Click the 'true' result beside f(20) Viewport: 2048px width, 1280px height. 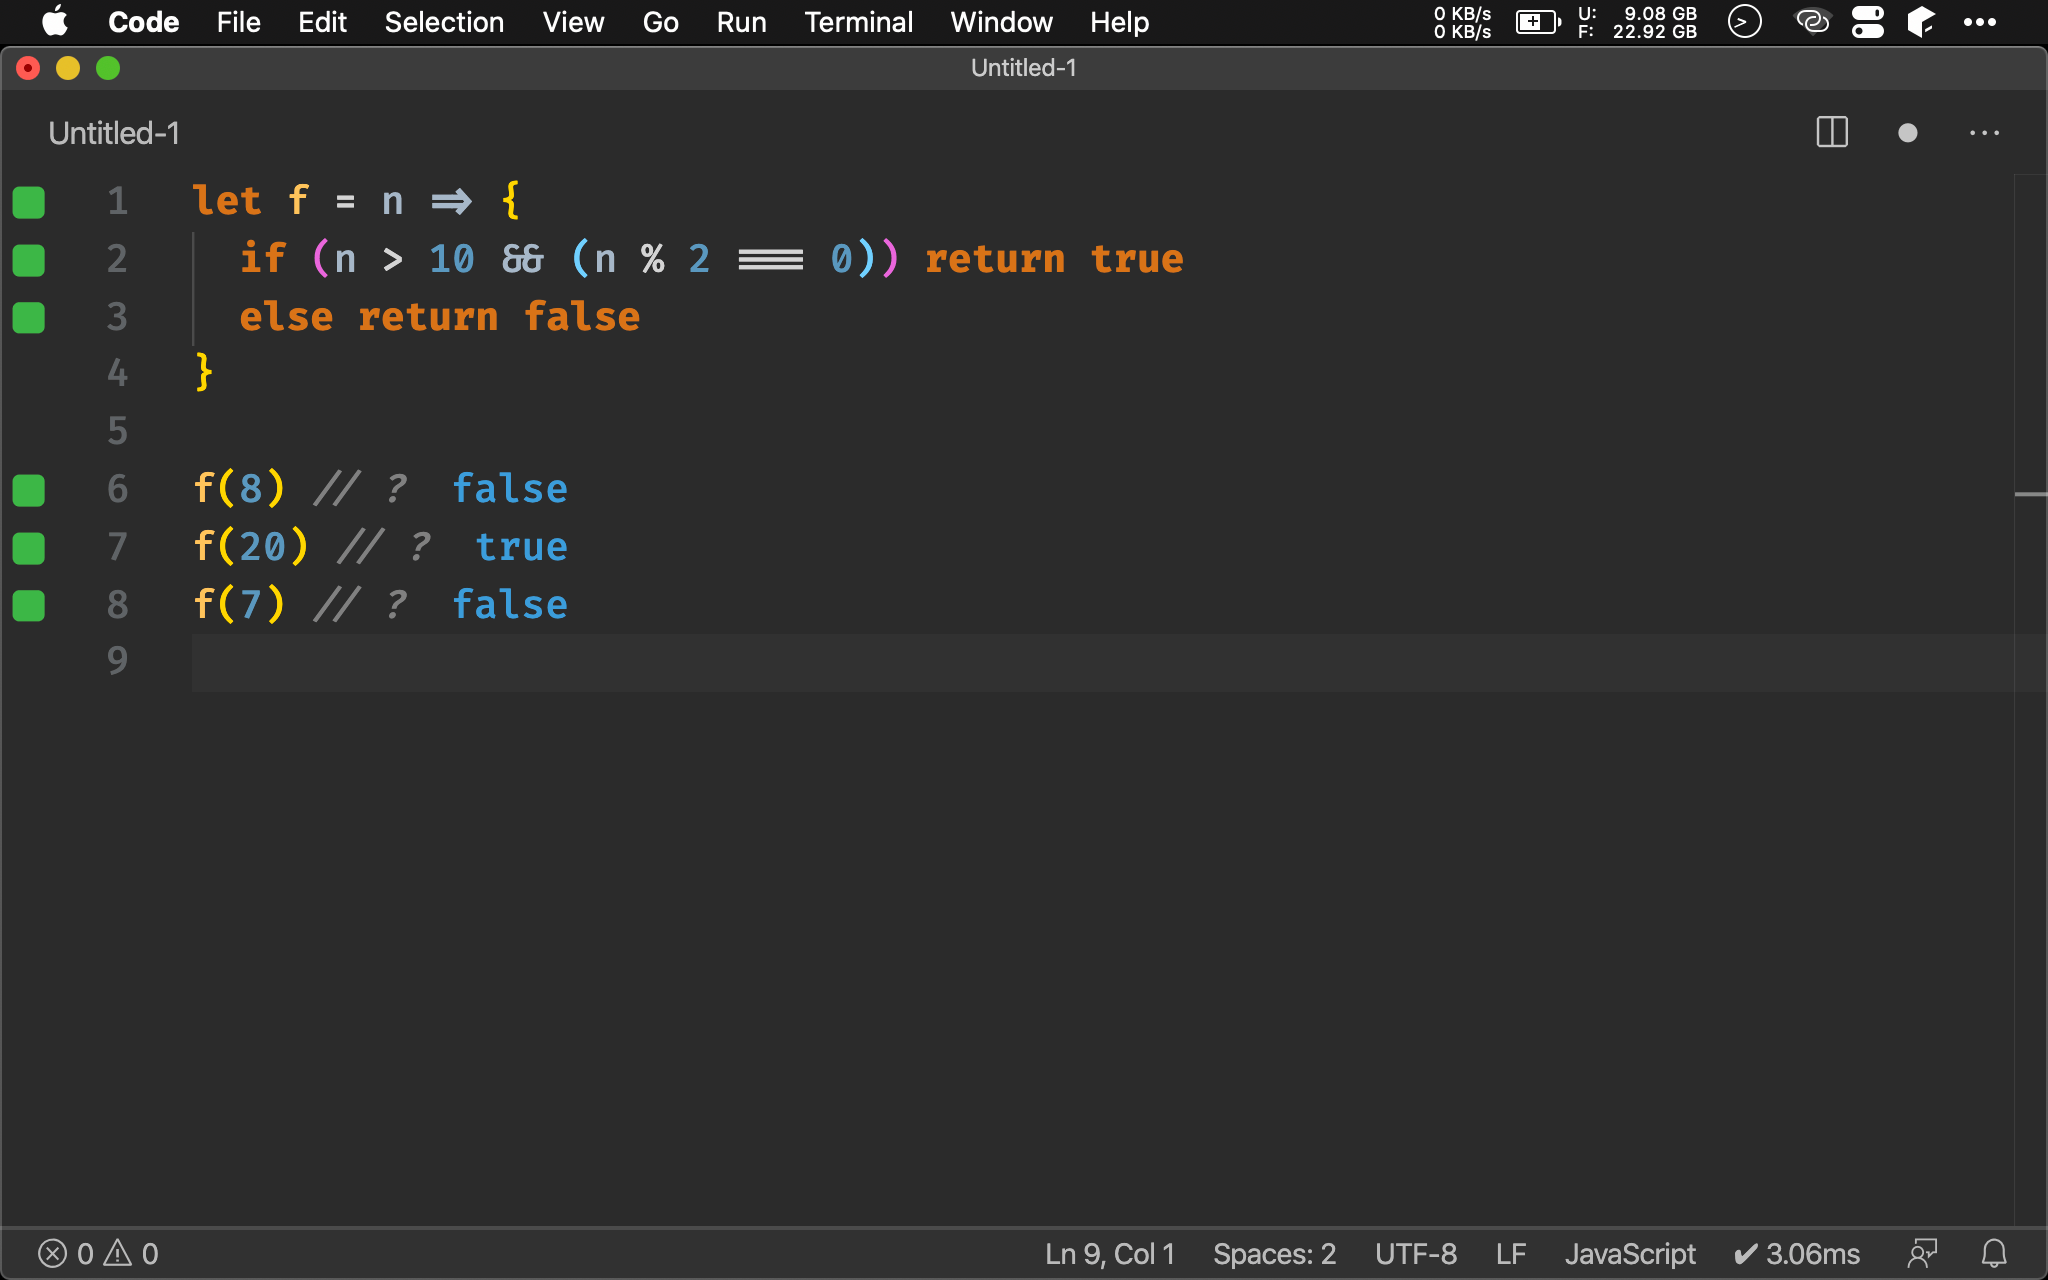[x=522, y=547]
